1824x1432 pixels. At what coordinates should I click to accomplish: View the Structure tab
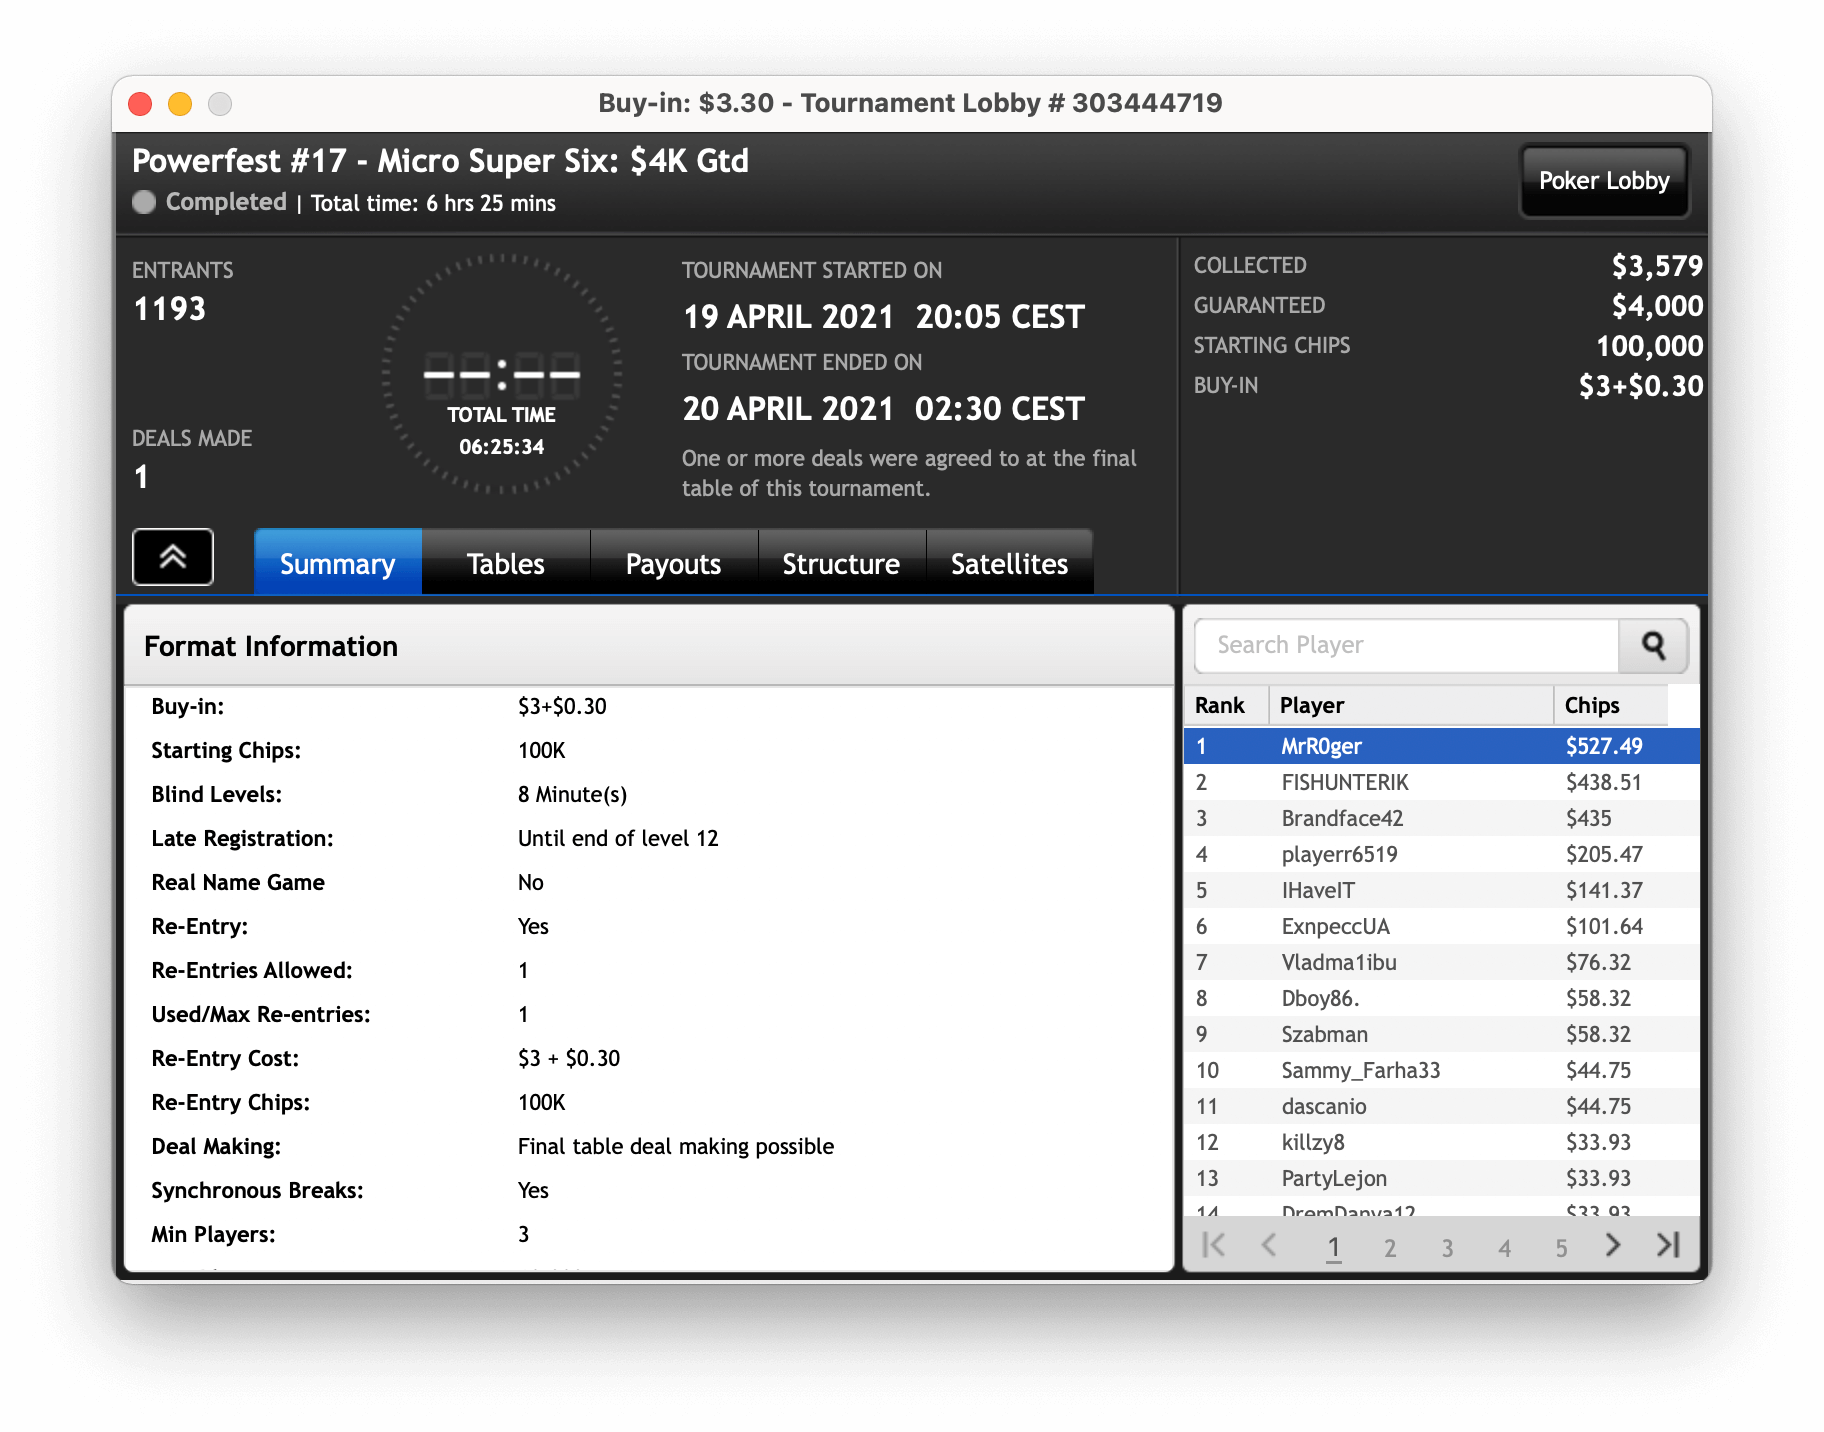[841, 564]
